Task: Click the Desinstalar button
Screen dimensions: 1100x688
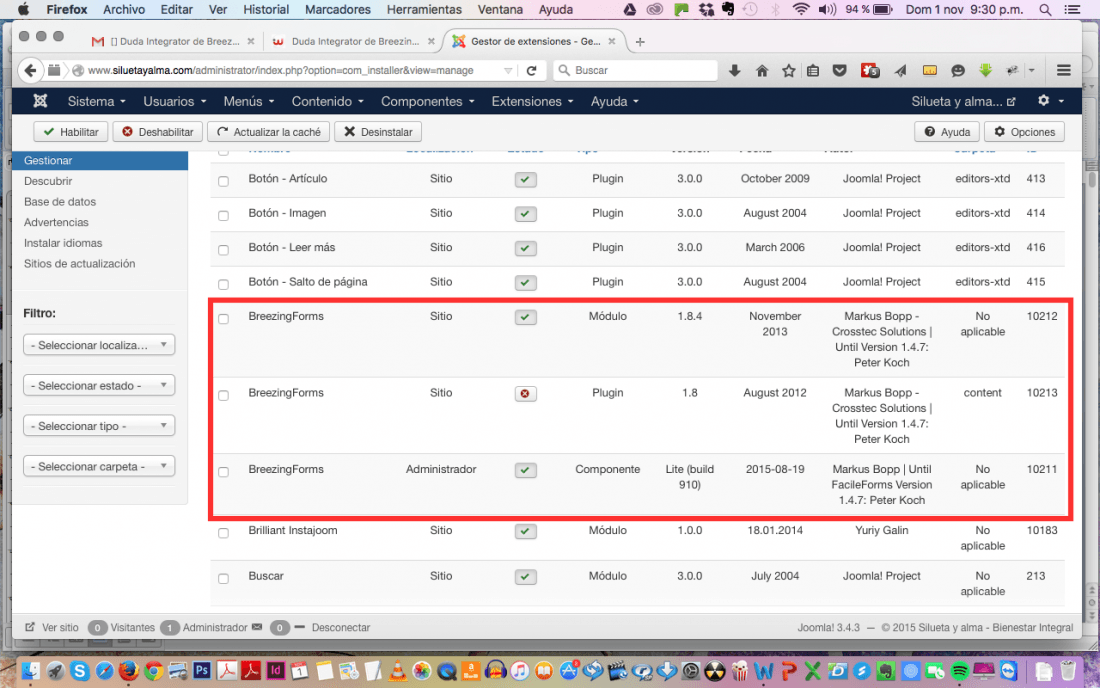Action: click(378, 132)
